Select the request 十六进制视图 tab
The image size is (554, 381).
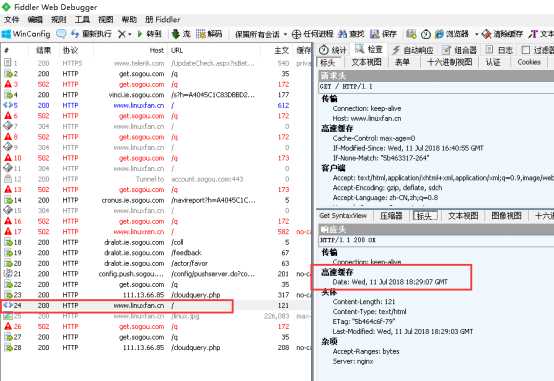449,62
